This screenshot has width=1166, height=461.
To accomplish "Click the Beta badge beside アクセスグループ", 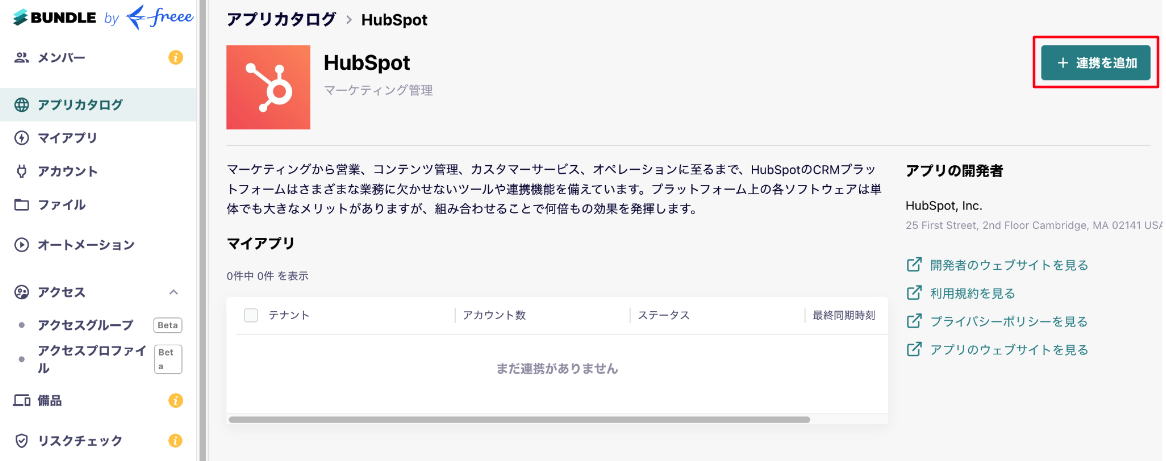I will point(167,325).
